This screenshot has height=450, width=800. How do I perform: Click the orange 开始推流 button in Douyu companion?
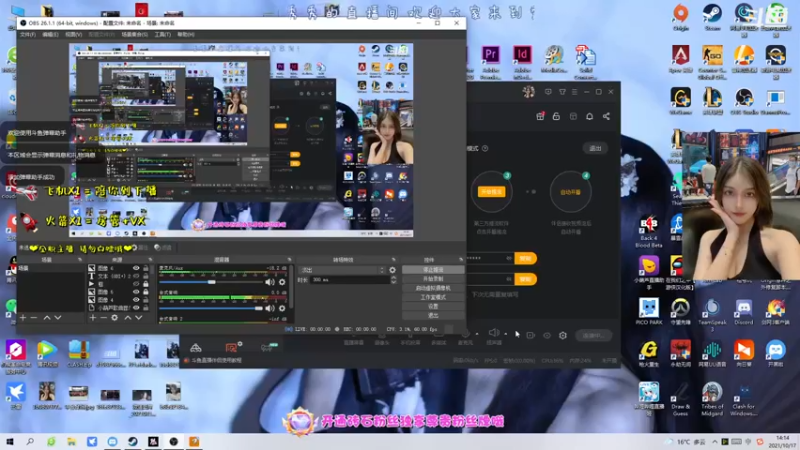point(491,192)
